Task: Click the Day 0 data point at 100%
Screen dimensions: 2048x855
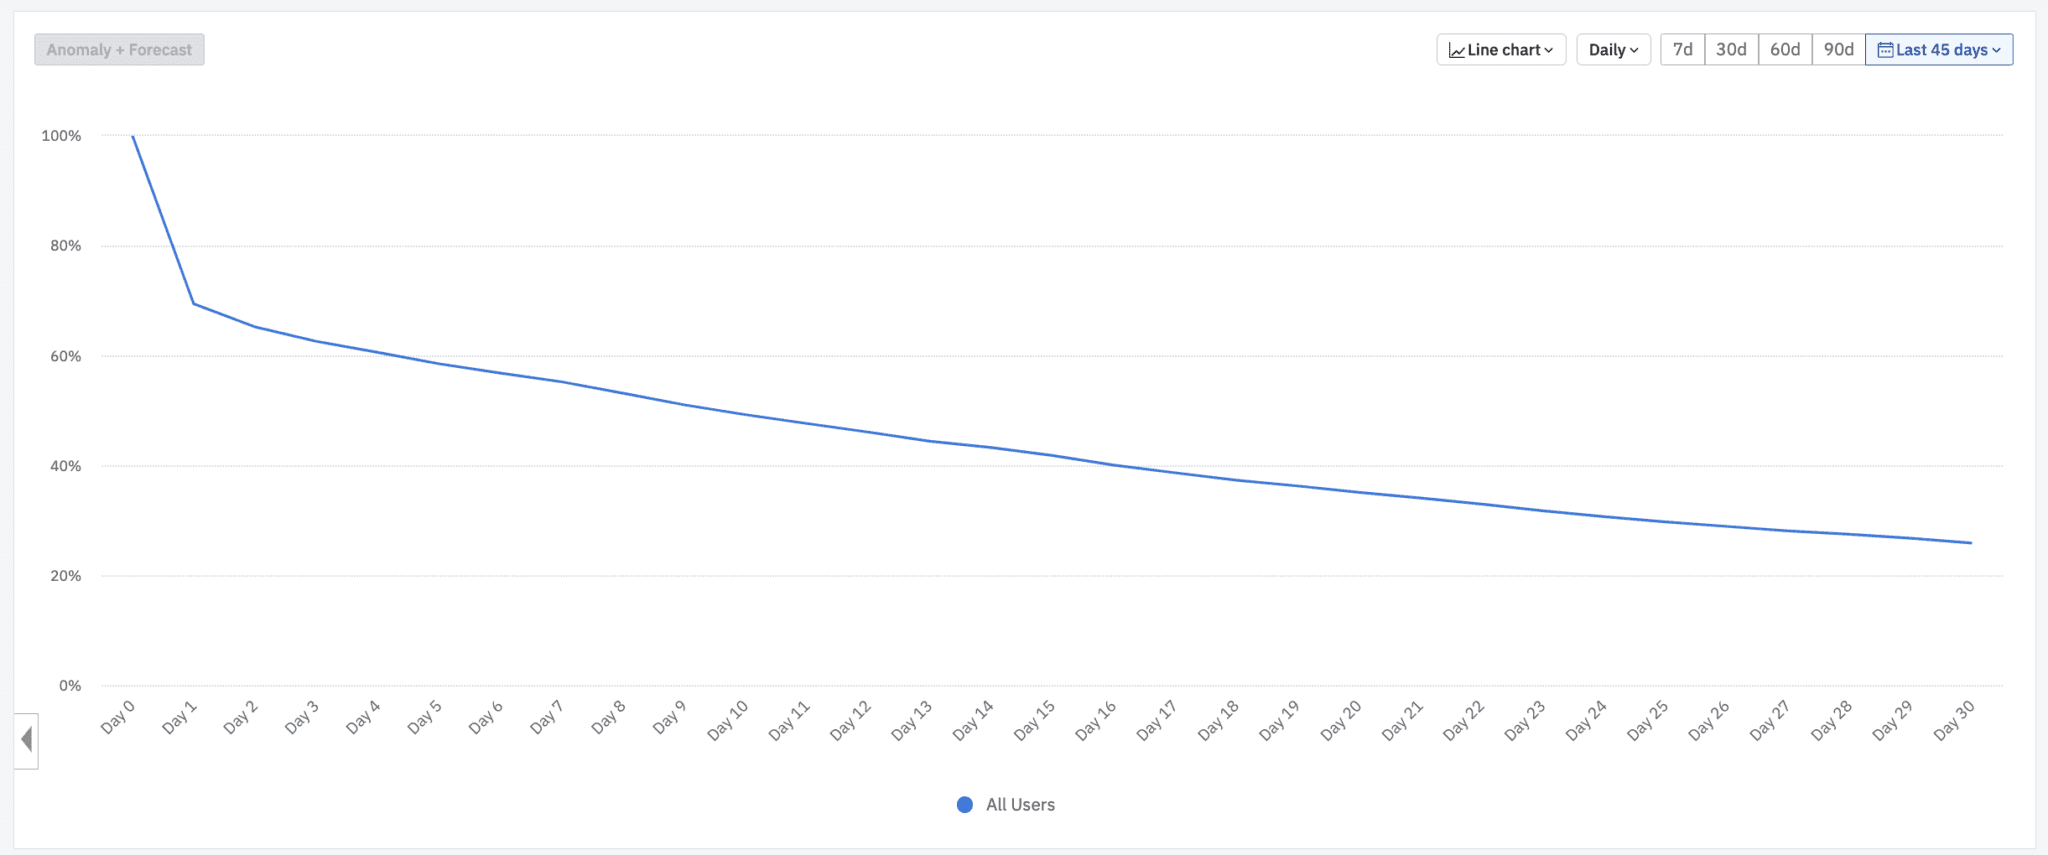Action: pos(131,135)
